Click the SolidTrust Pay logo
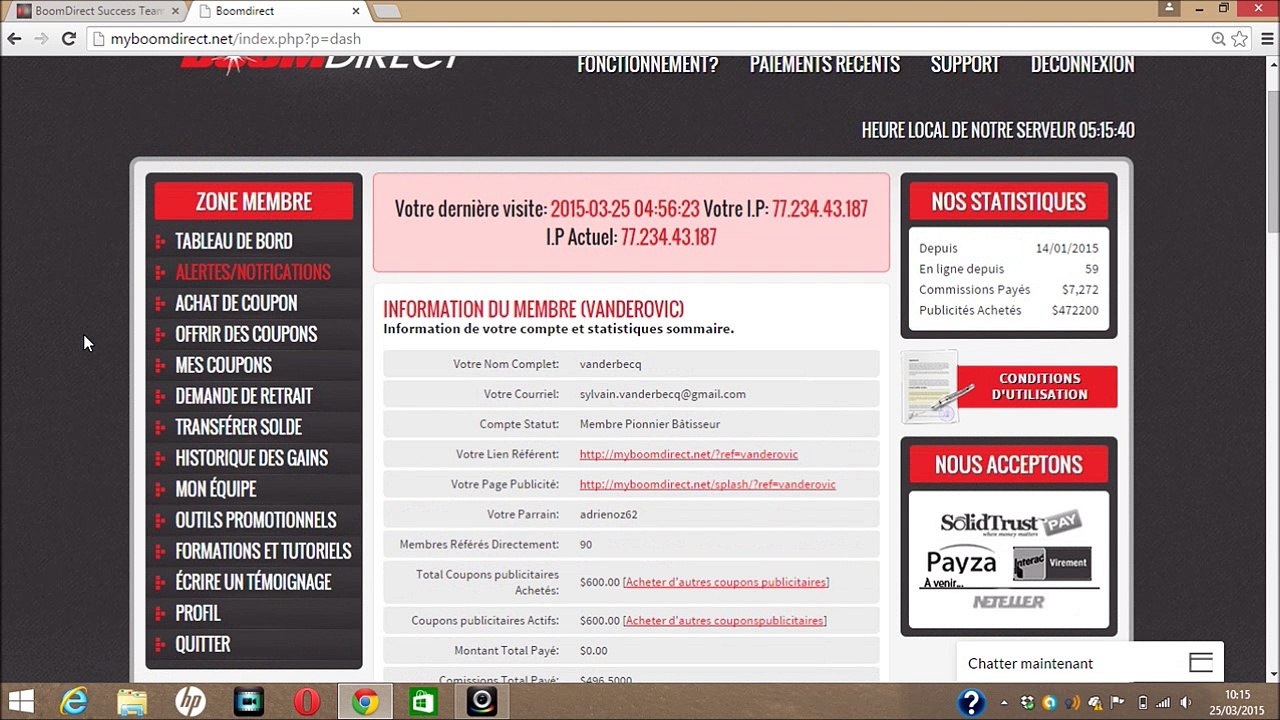The width and height of the screenshot is (1280, 720). point(1011,524)
